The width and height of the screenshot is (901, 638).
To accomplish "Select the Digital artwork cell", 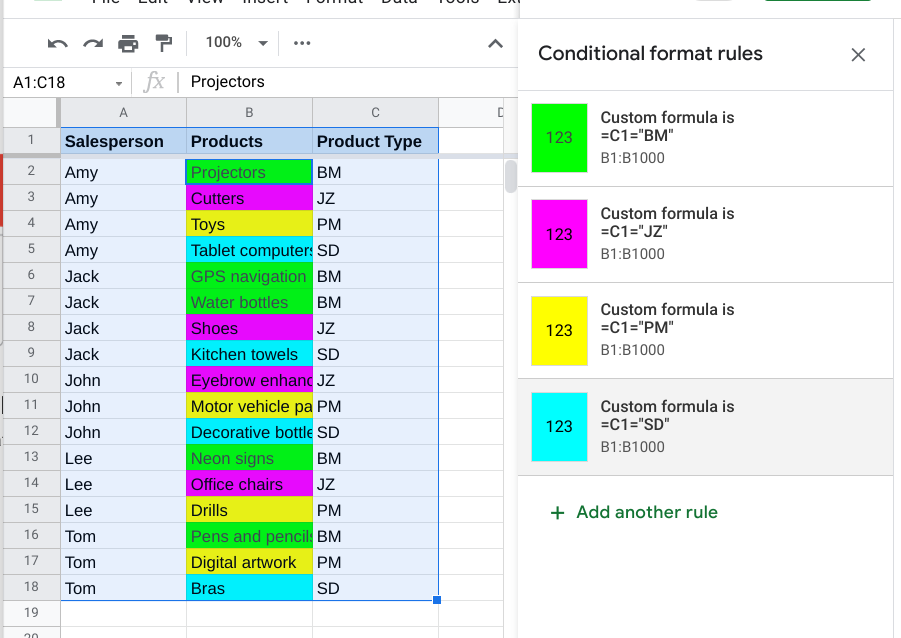I will (249, 562).
